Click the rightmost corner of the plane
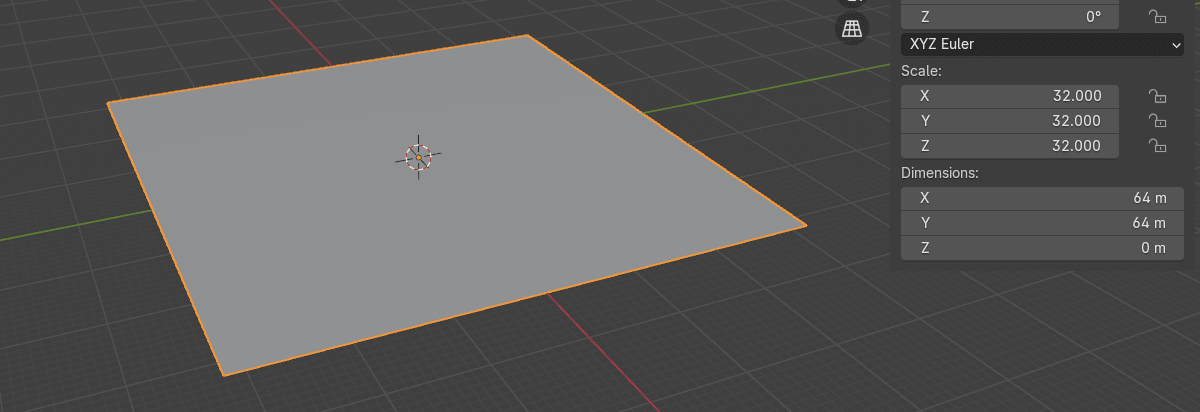 804,226
